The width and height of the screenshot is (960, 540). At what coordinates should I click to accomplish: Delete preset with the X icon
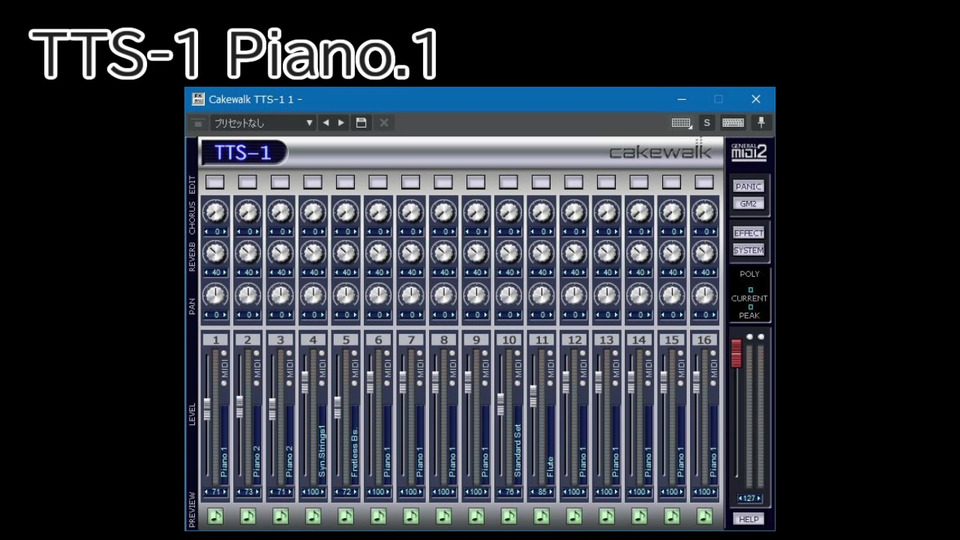[384, 122]
